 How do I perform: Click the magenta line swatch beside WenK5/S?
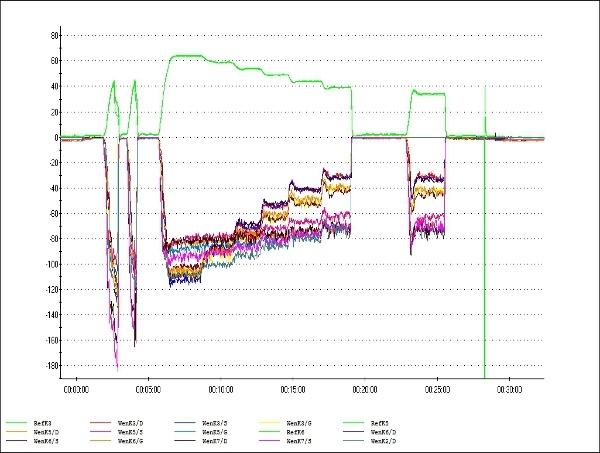click(x=101, y=432)
